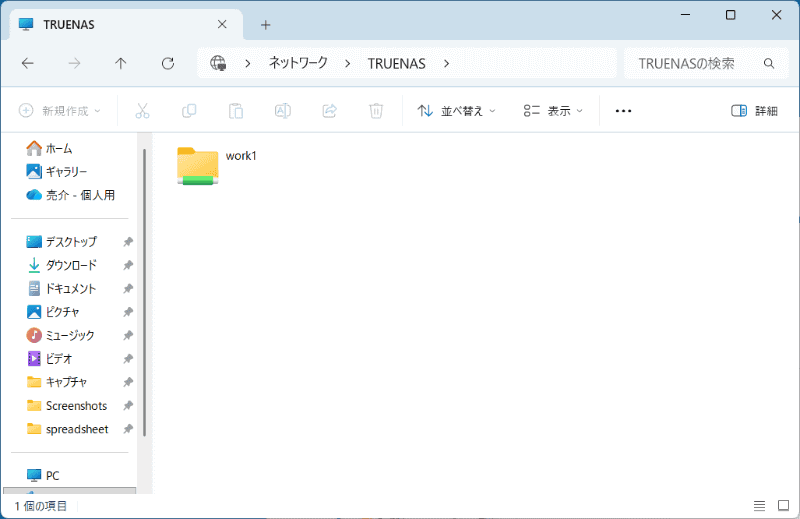Click the pin icon next to spreadsheet
Image resolution: width=800 pixels, height=519 pixels.
(128, 429)
